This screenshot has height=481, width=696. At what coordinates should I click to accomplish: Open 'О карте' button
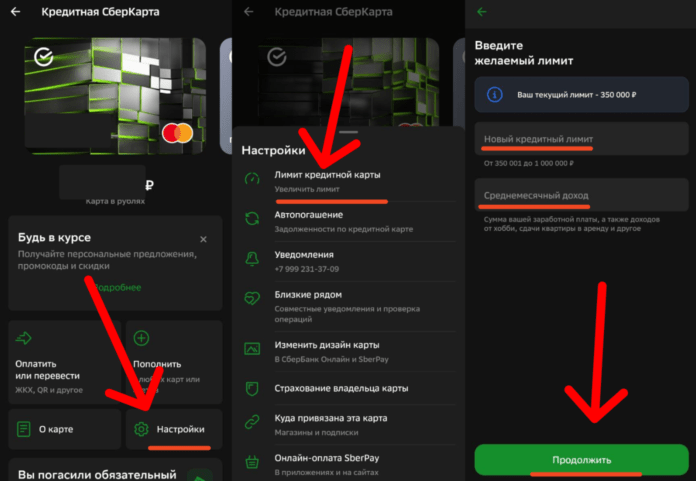click(64, 429)
